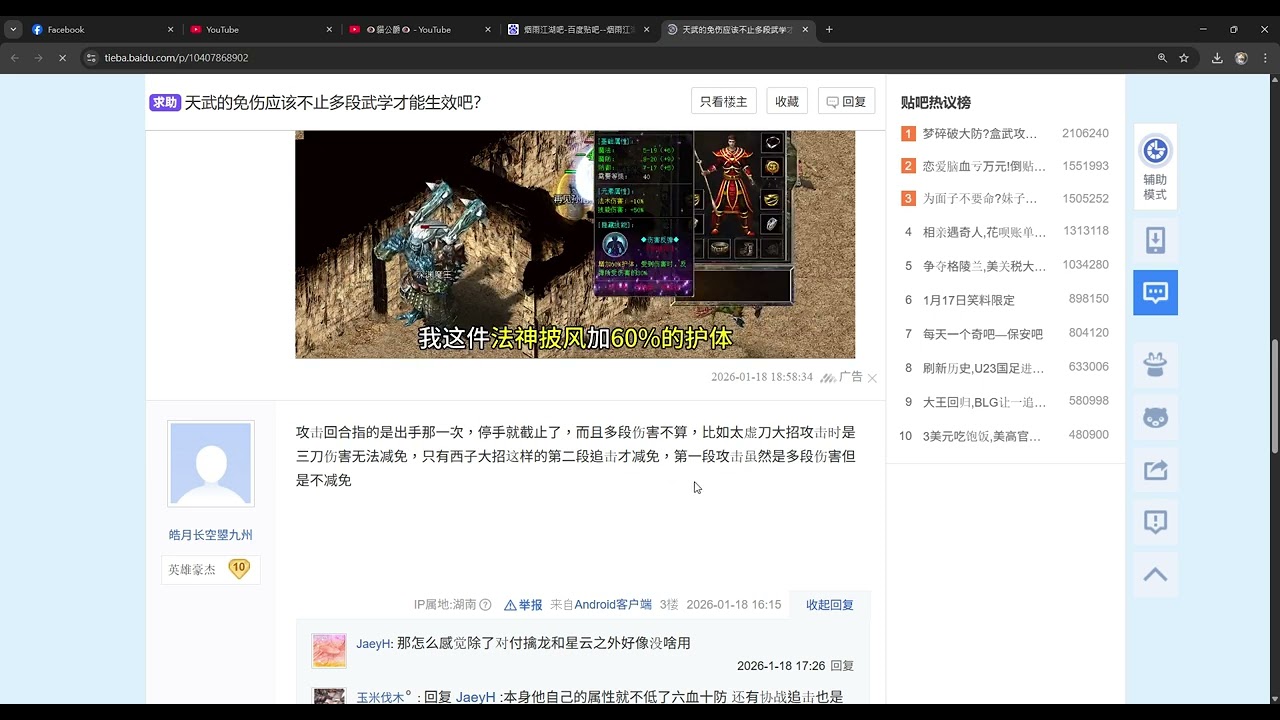
Task: Open the 辅助模式 accessibility mode icon
Action: pyautogui.click(x=1155, y=167)
